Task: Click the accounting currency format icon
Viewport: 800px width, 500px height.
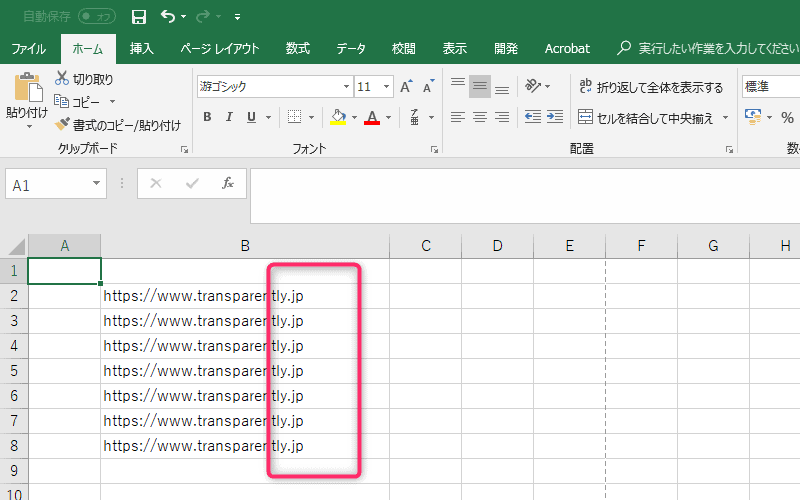Action: click(753, 117)
